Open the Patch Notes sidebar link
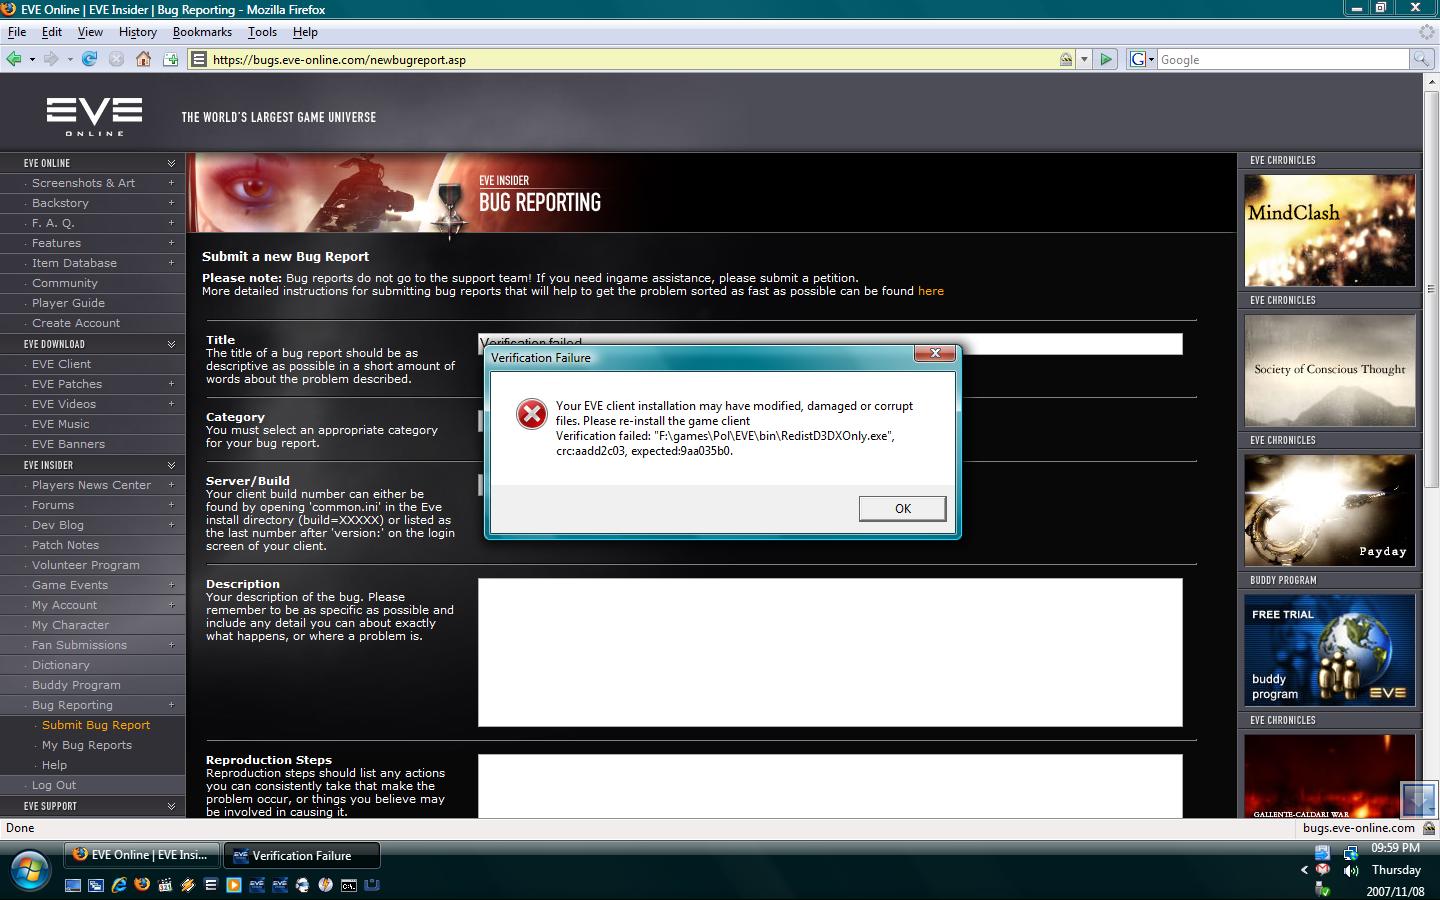This screenshot has height=900, width=1440. tap(65, 545)
